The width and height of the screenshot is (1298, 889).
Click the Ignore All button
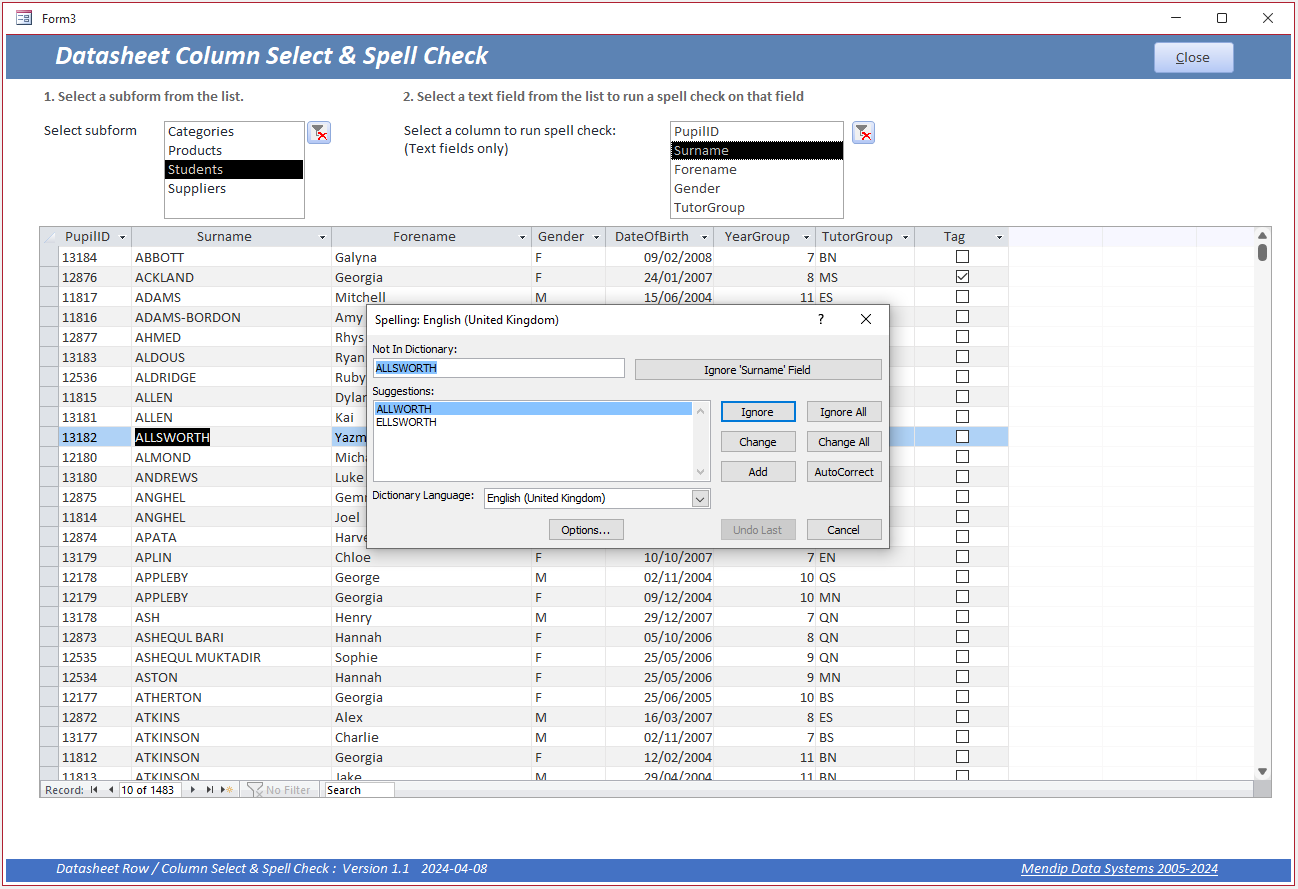pos(844,412)
